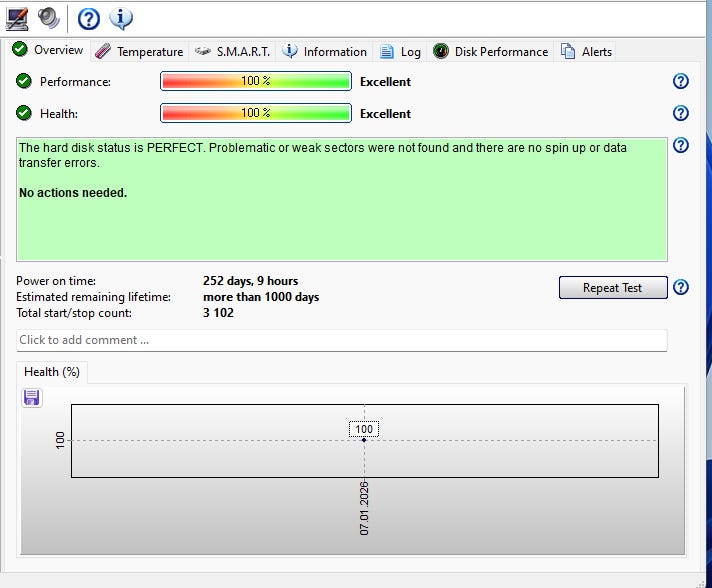Open help icon on the Performance row
This screenshot has height=588, width=712.
click(680, 81)
